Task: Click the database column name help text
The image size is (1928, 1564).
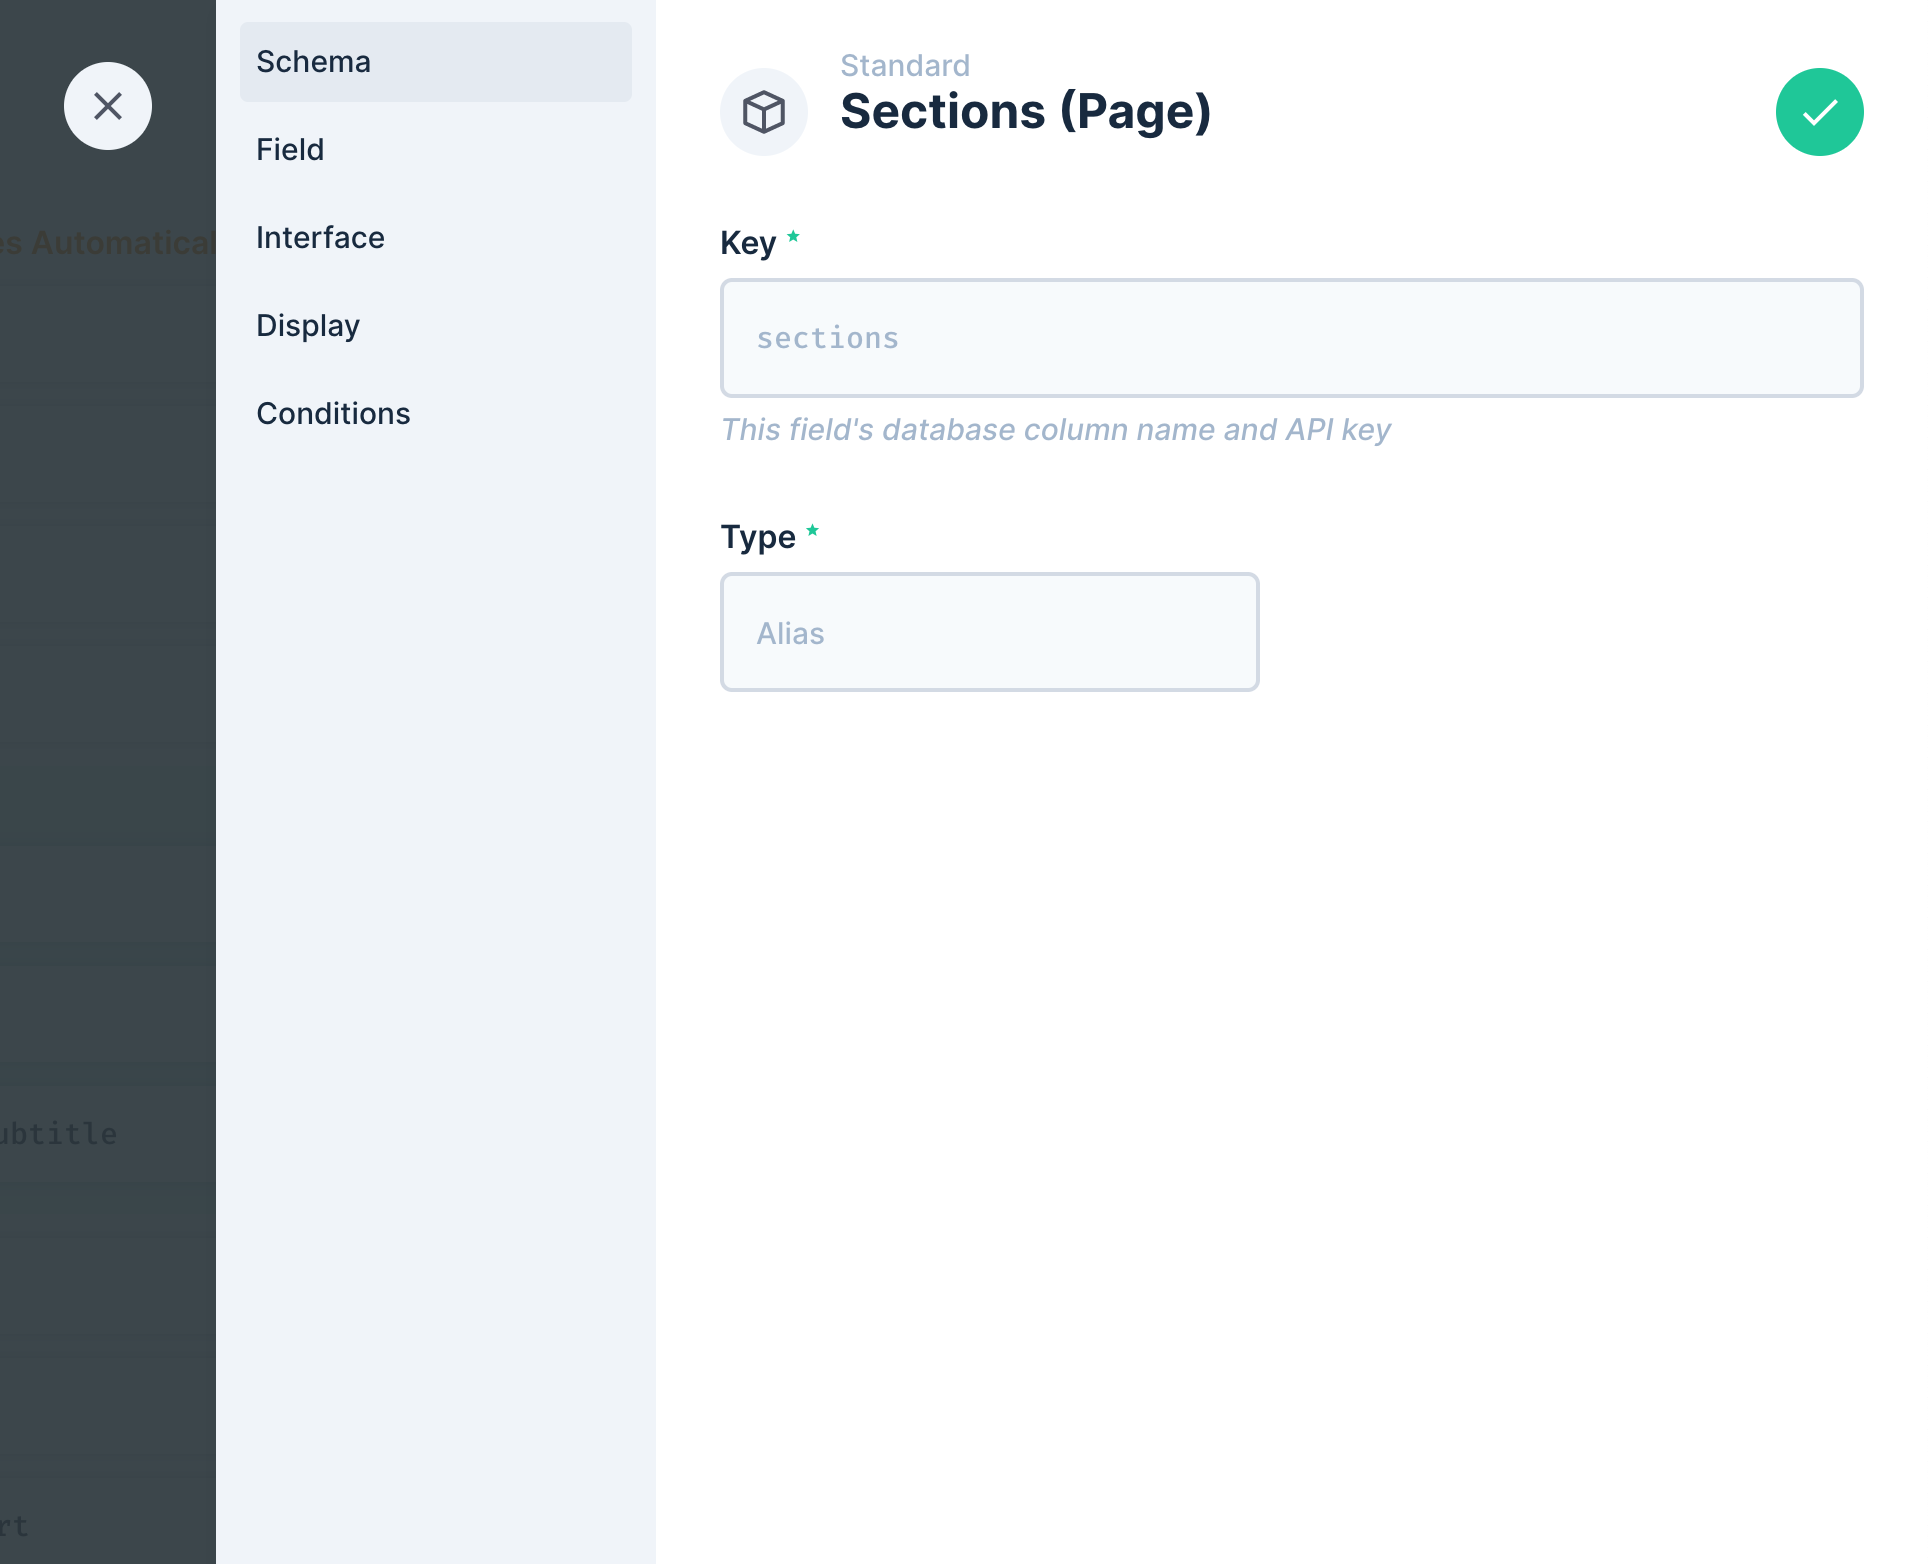Action: (1055, 430)
